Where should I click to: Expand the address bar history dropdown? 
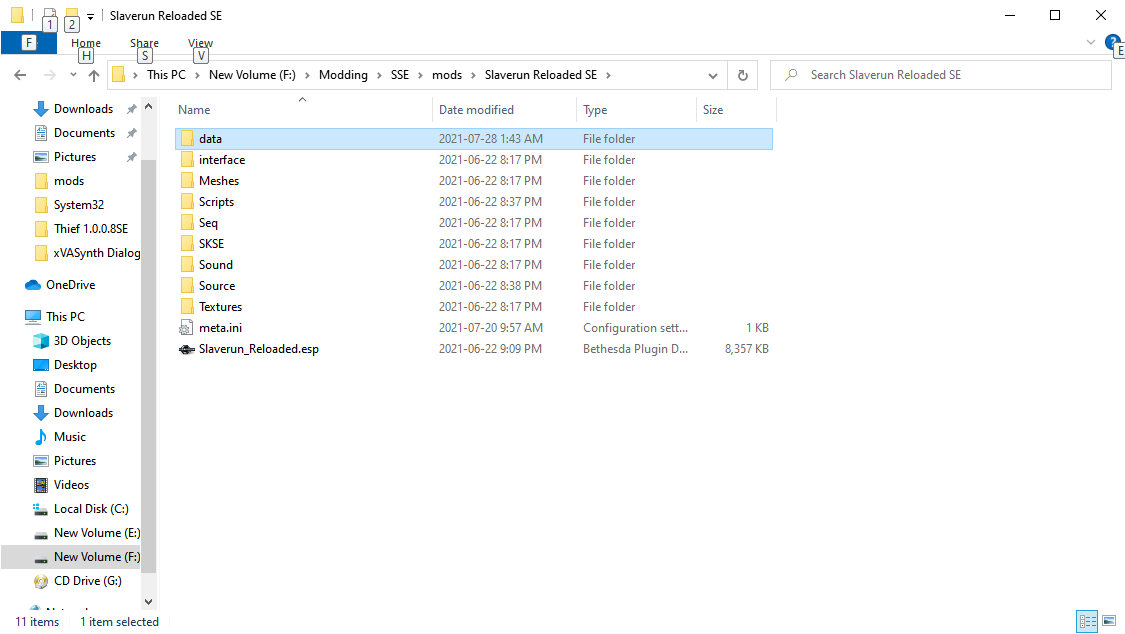[712, 75]
